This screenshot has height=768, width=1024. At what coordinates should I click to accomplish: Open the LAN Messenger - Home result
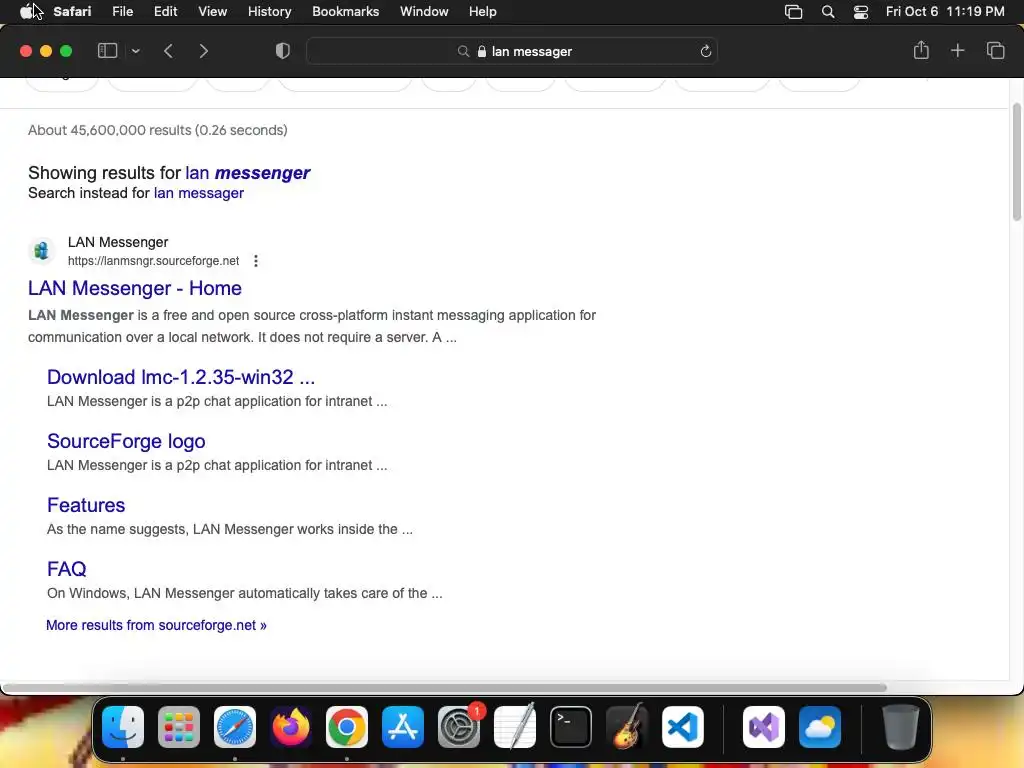pos(135,287)
